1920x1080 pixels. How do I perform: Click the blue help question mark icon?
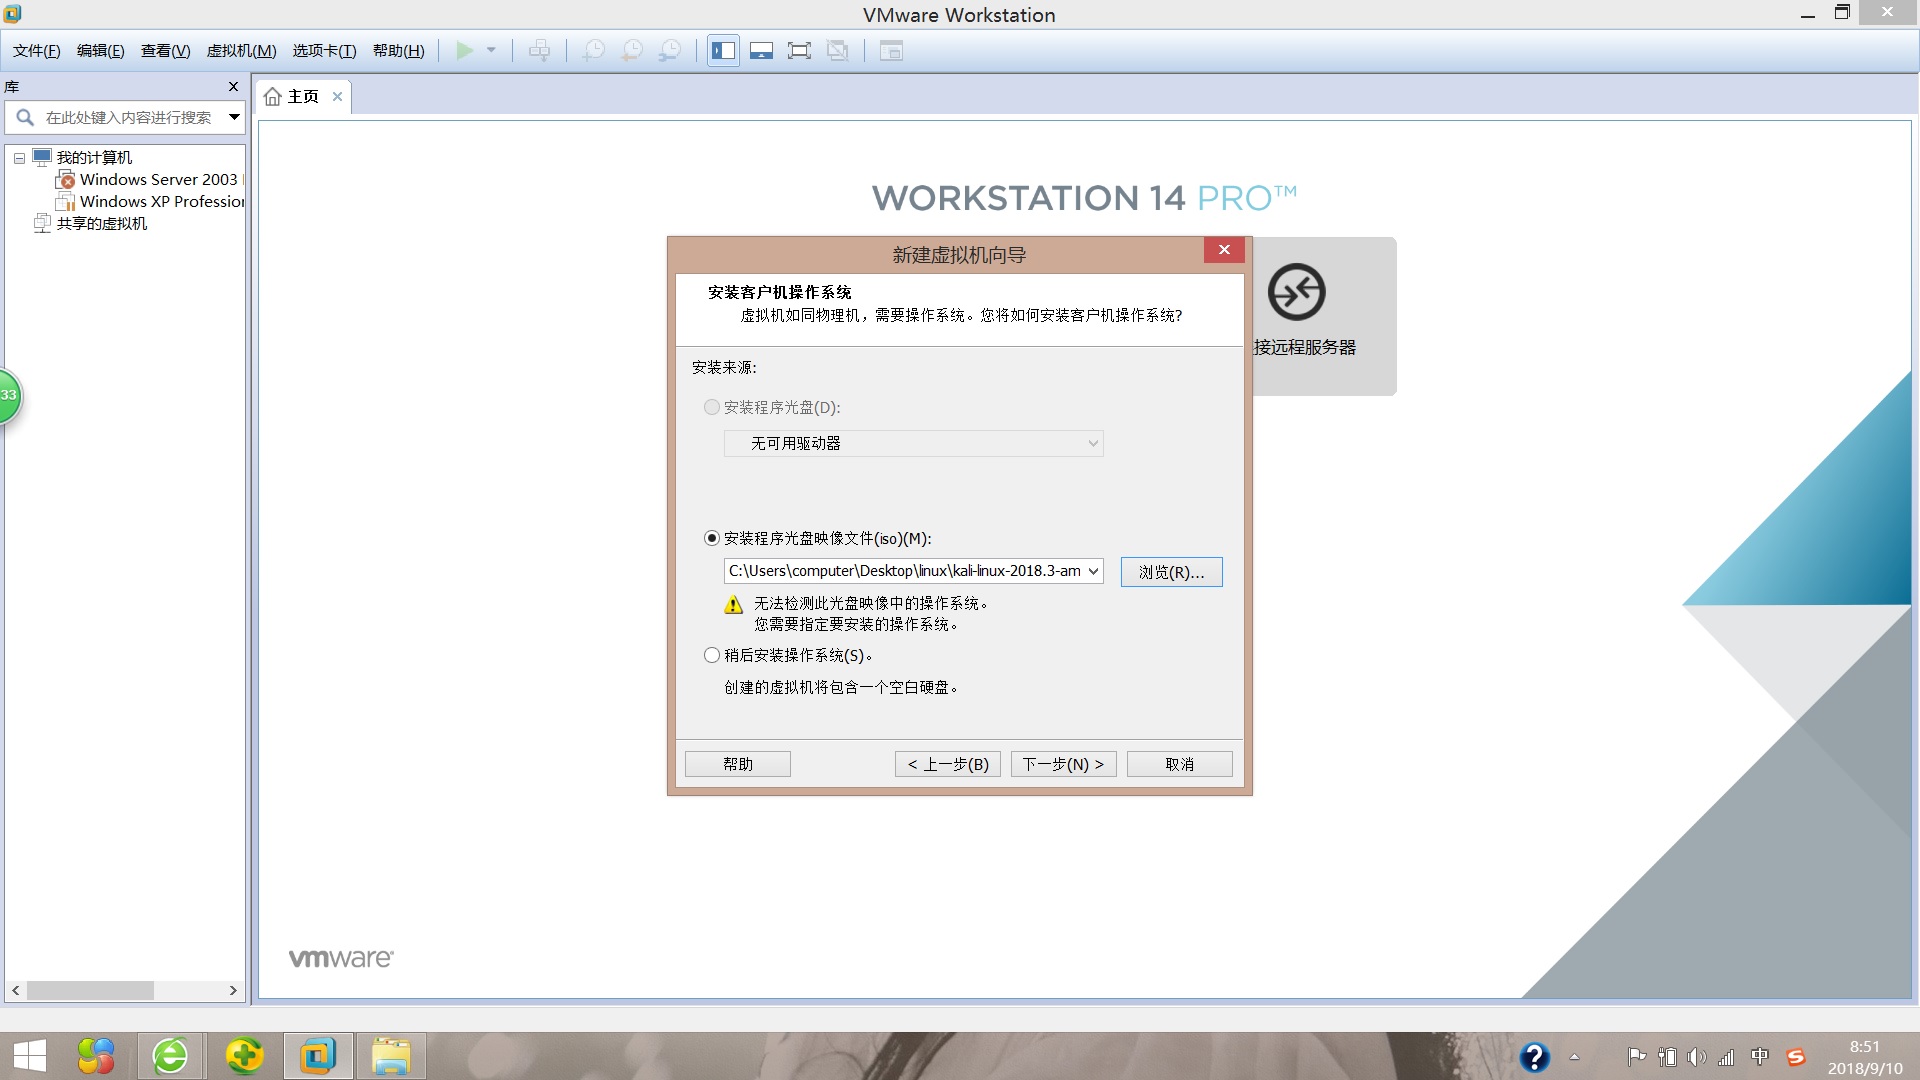pyautogui.click(x=1534, y=1057)
